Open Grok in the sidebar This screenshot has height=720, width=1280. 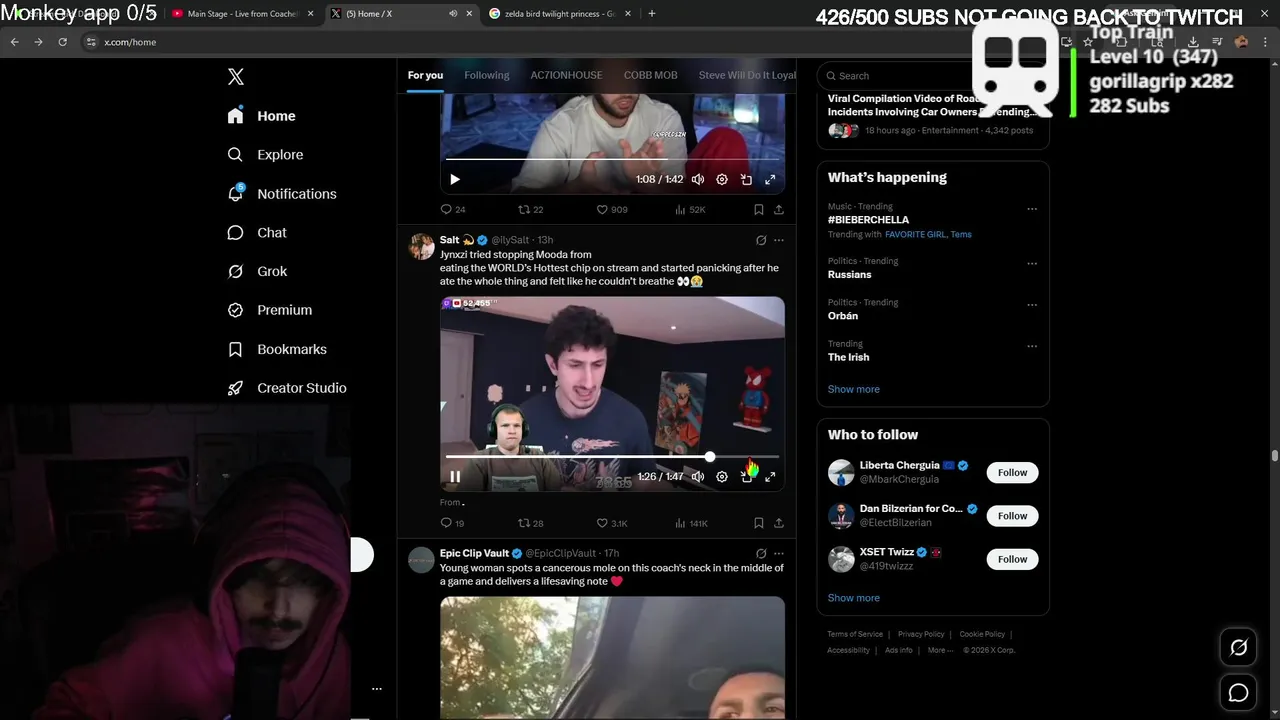click(257, 272)
